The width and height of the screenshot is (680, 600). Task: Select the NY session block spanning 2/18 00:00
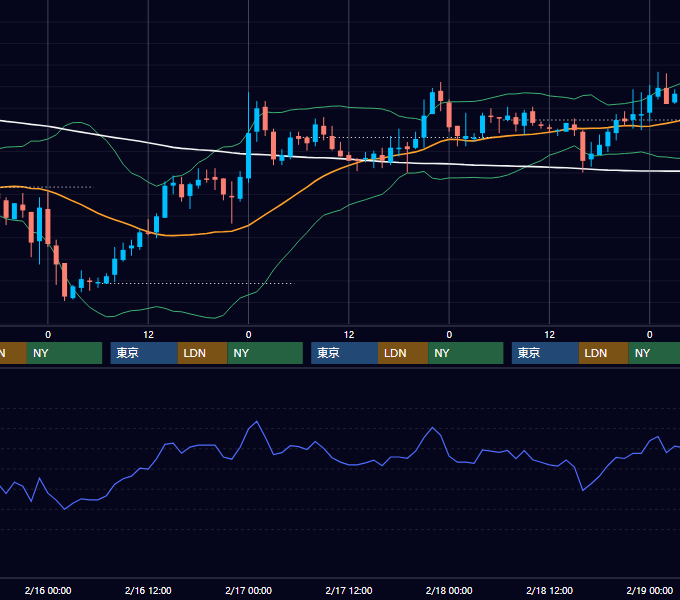466,353
